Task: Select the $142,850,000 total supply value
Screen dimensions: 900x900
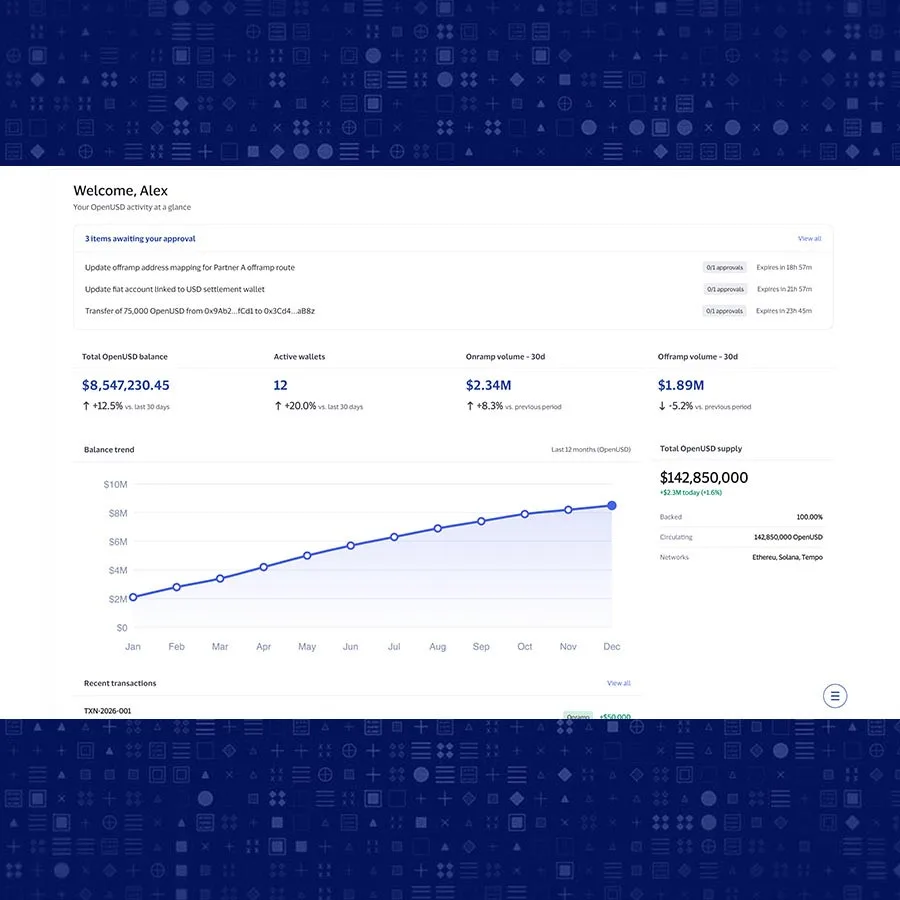Action: 704,478
